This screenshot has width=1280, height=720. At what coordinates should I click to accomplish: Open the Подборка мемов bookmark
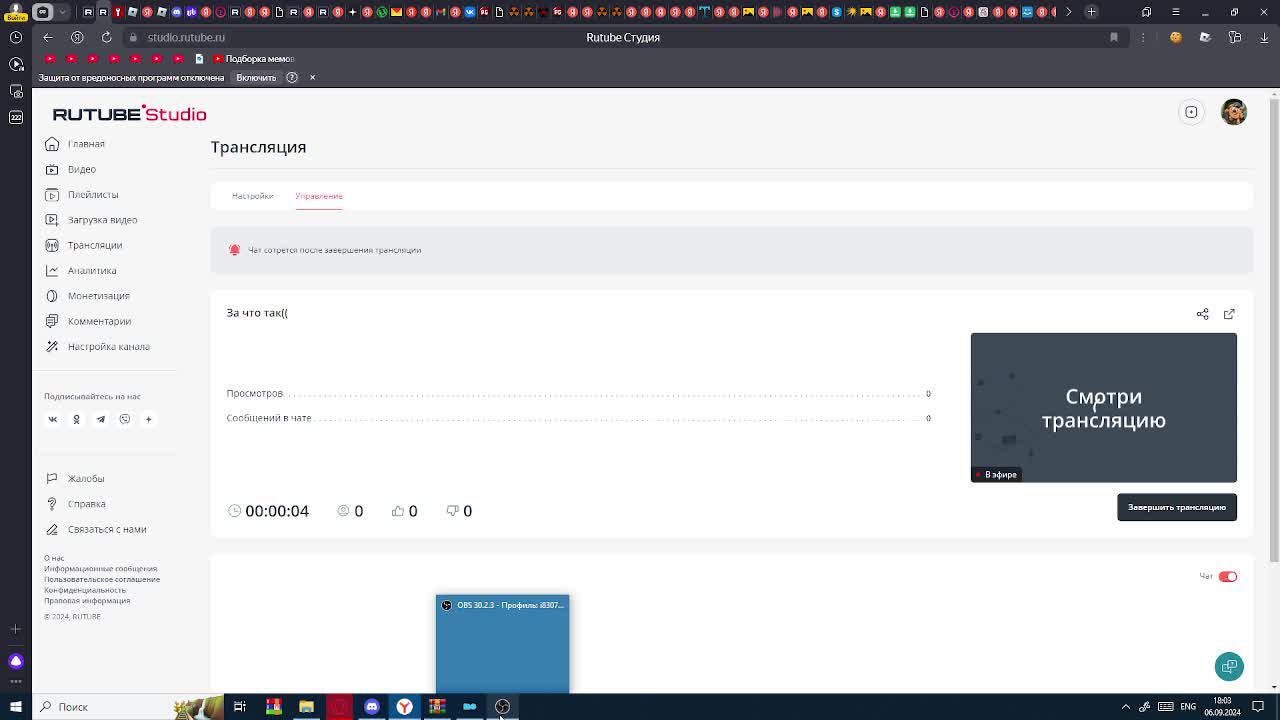coord(253,58)
